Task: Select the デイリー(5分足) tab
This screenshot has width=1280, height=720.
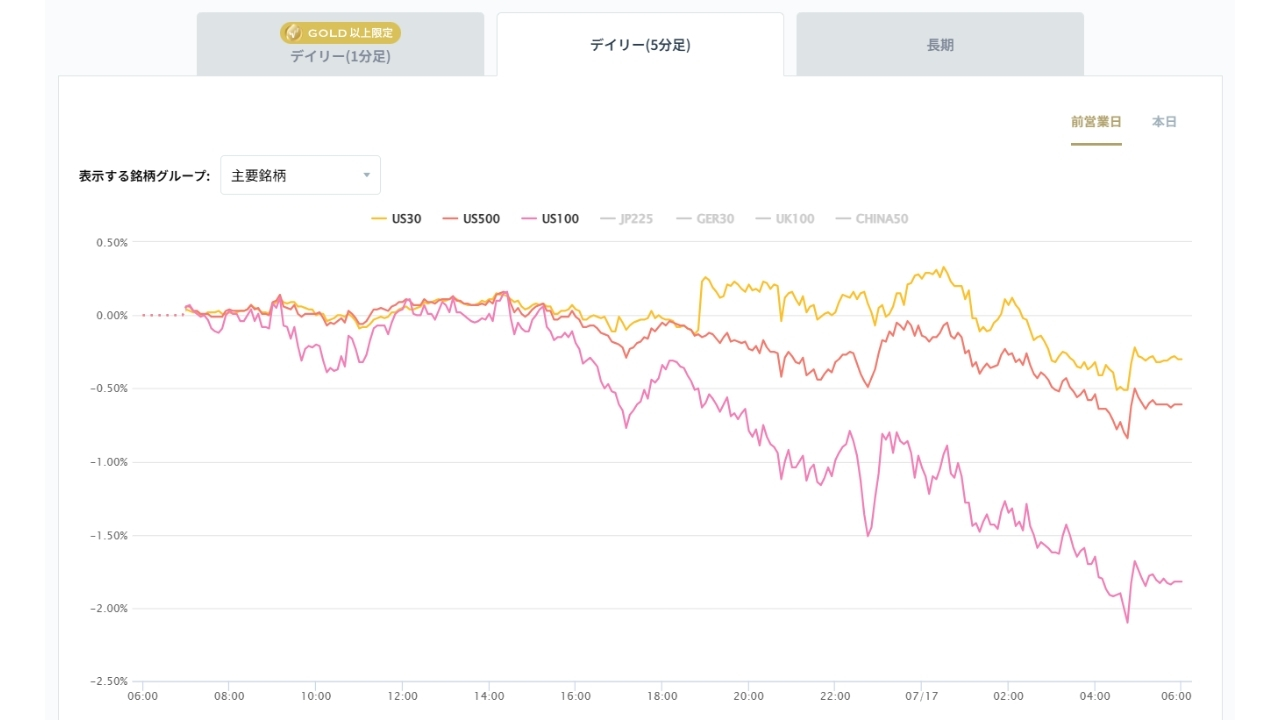Action: click(640, 44)
